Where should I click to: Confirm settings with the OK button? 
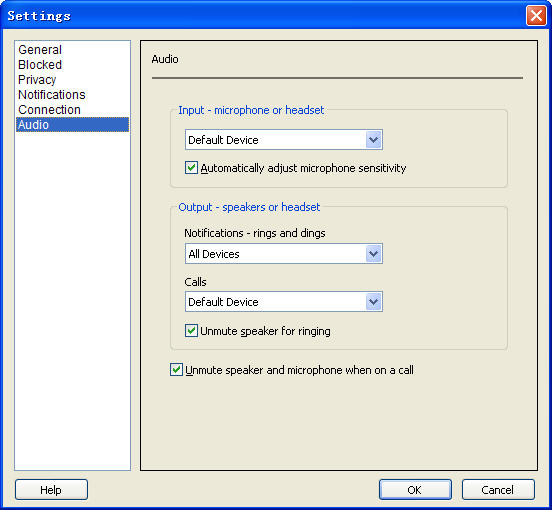click(x=415, y=490)
